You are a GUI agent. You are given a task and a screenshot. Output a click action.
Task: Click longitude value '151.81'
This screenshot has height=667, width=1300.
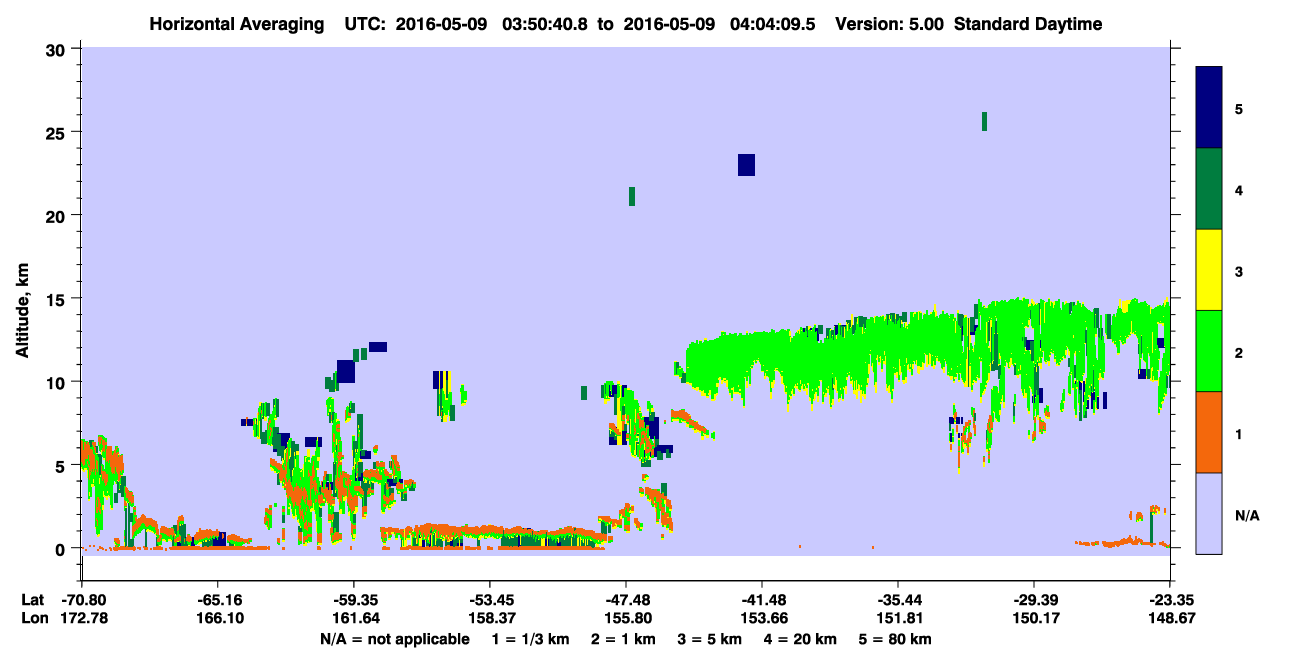pos(898,618)
